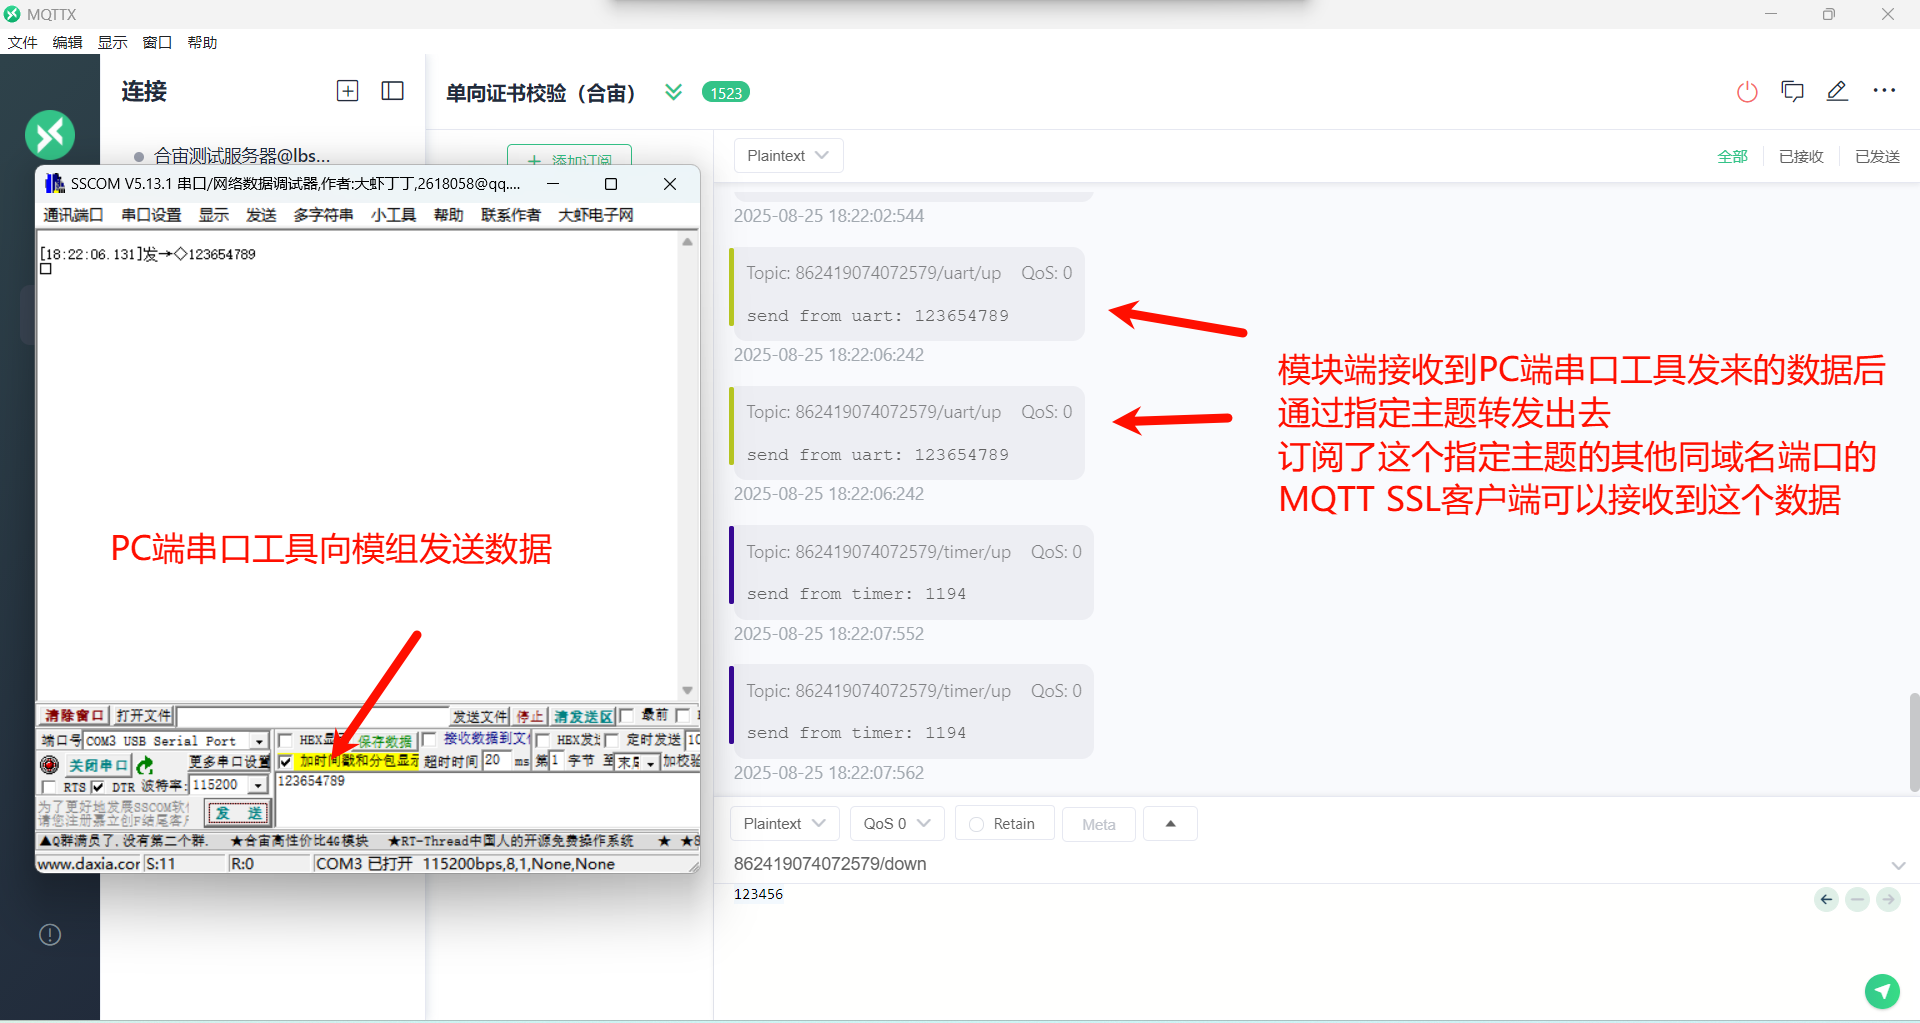
Task: Add a new connection with plus icon
Action: coord(347,91)
